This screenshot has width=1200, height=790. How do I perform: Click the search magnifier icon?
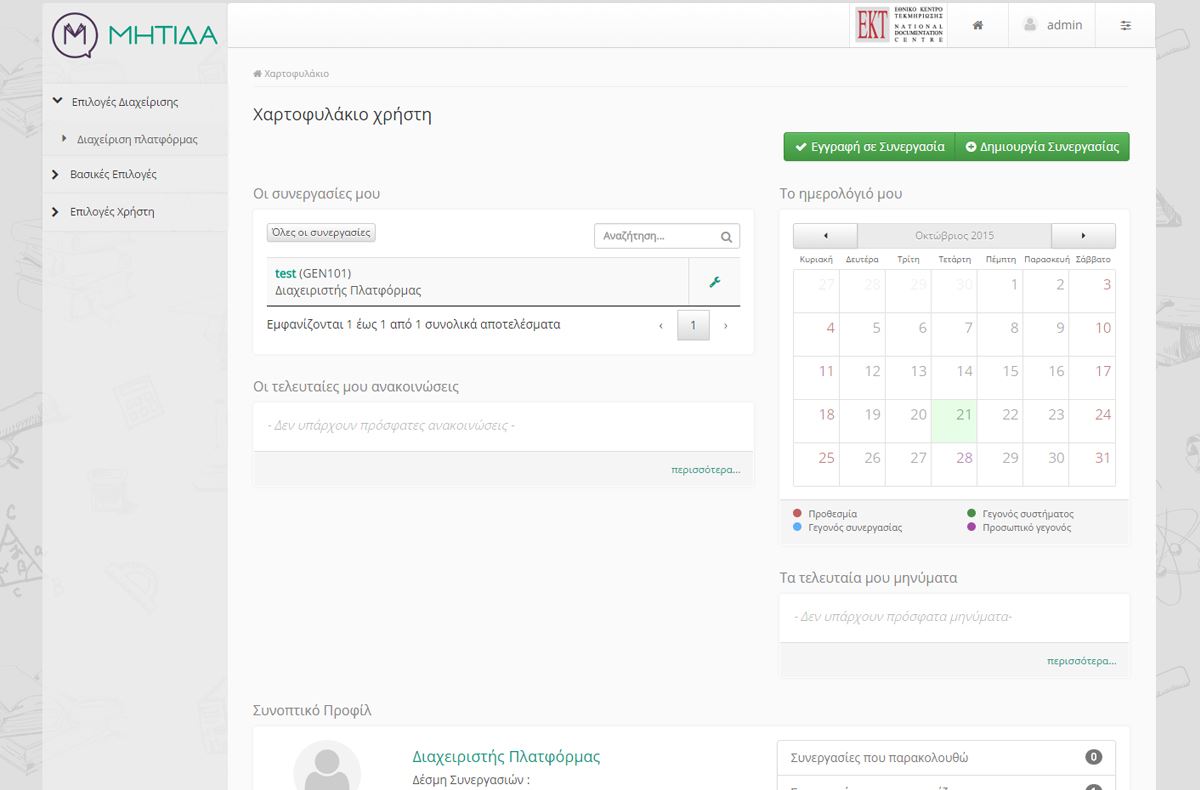pyautogui.click(x=726, y=237)
